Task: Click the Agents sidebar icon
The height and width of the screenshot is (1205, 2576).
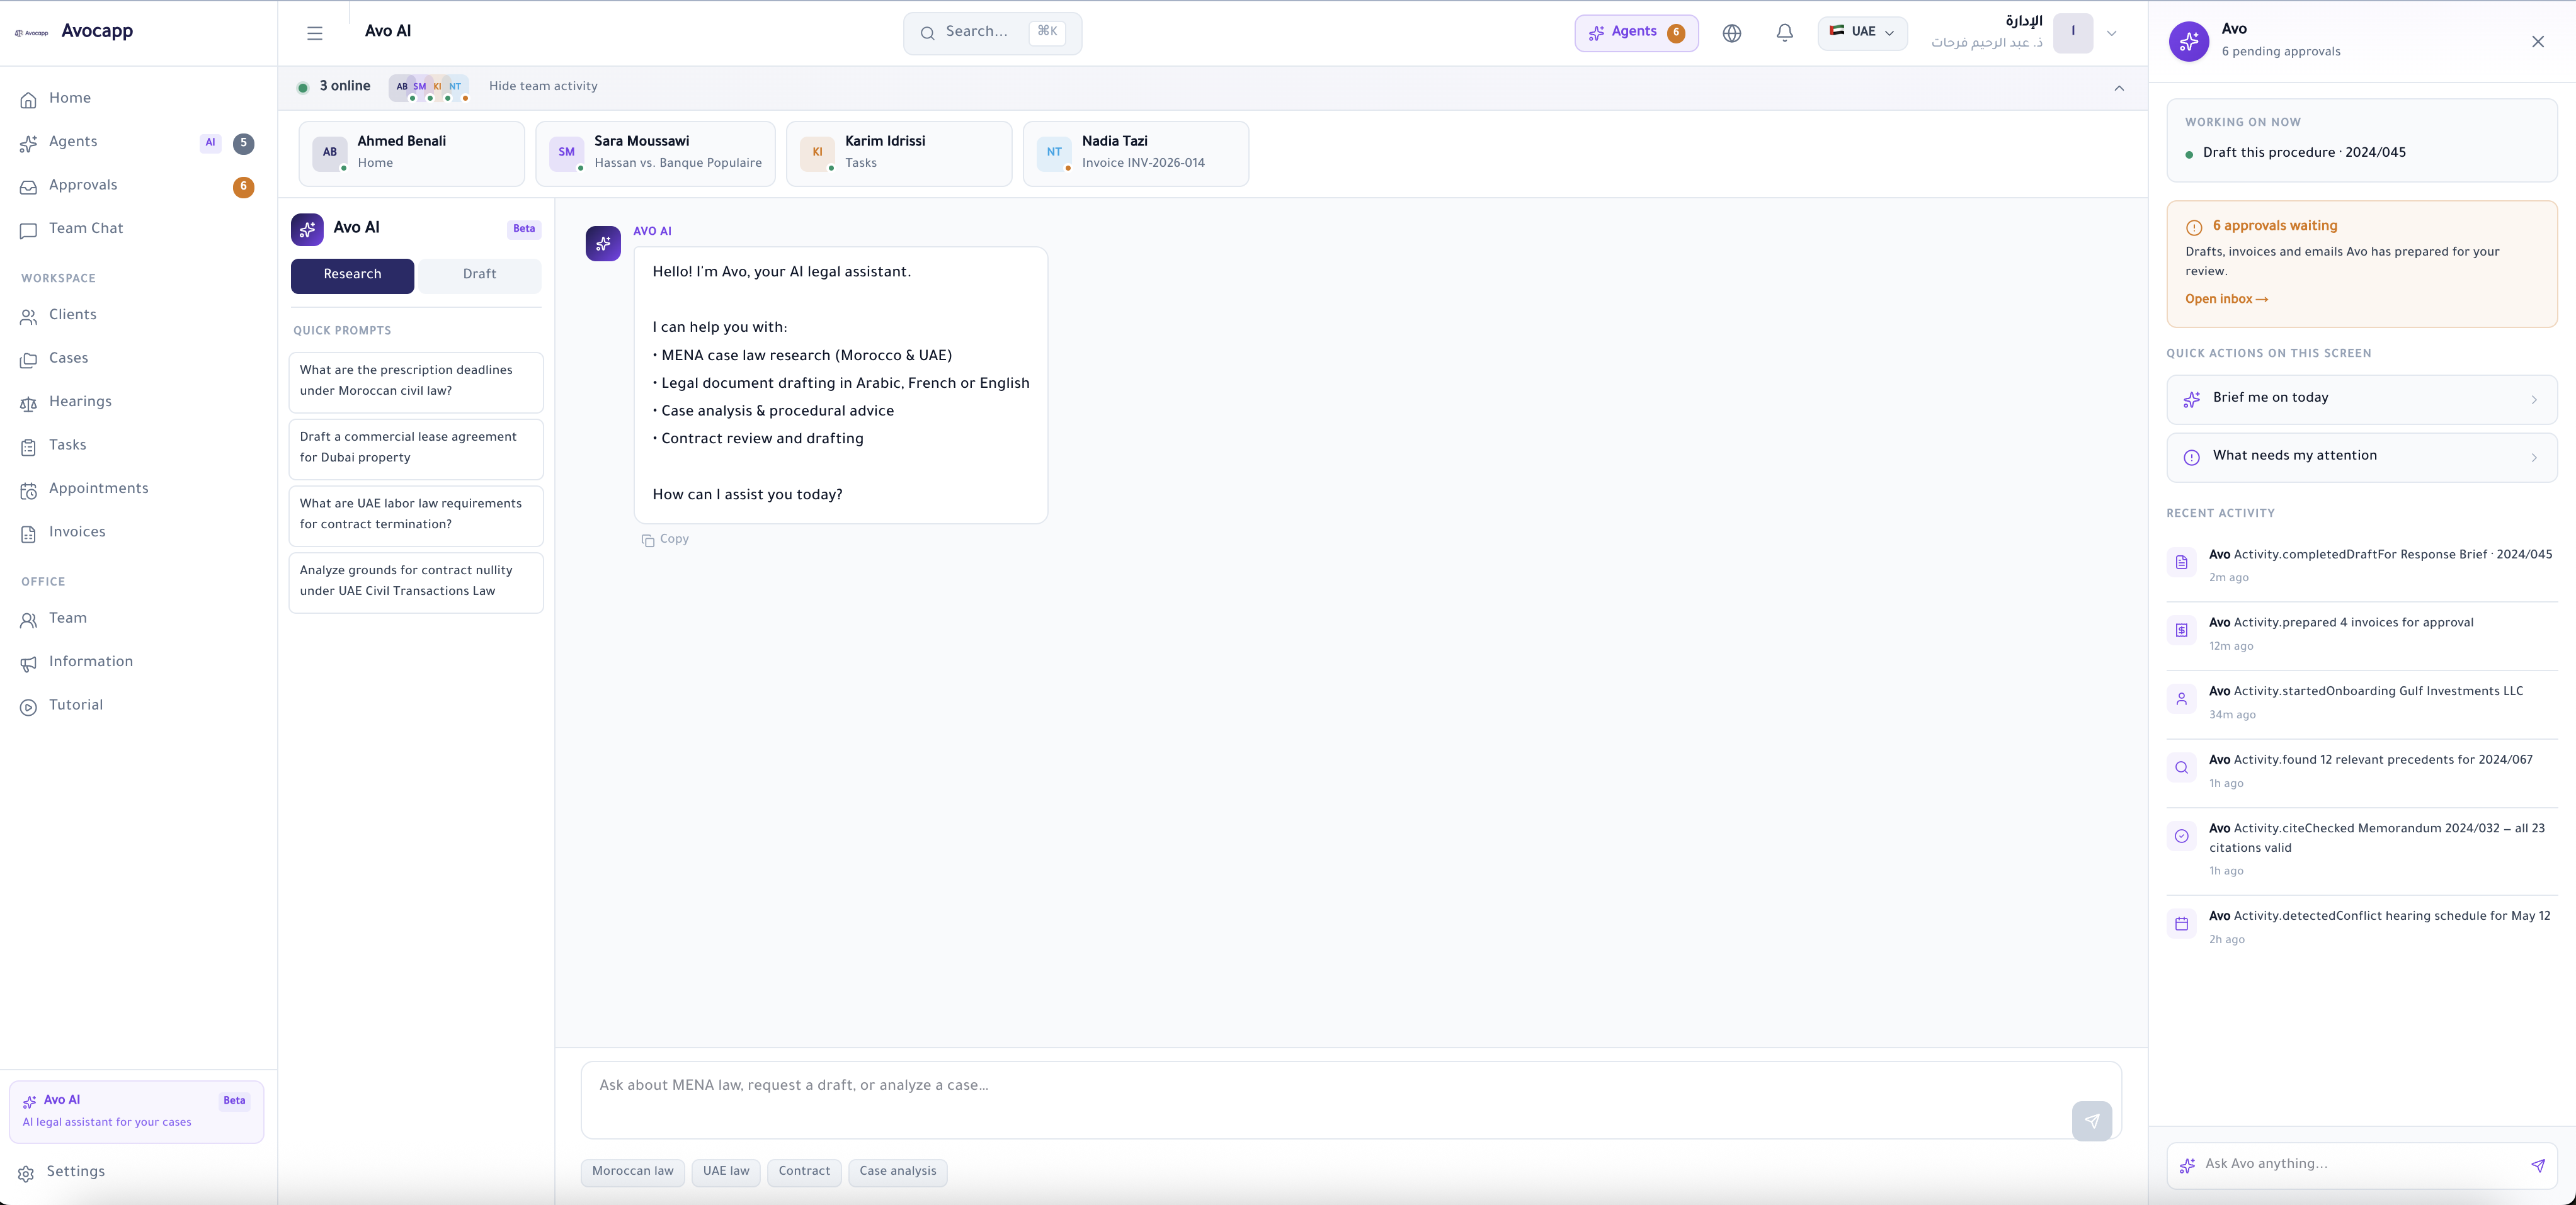Action: tap(29, 143)
